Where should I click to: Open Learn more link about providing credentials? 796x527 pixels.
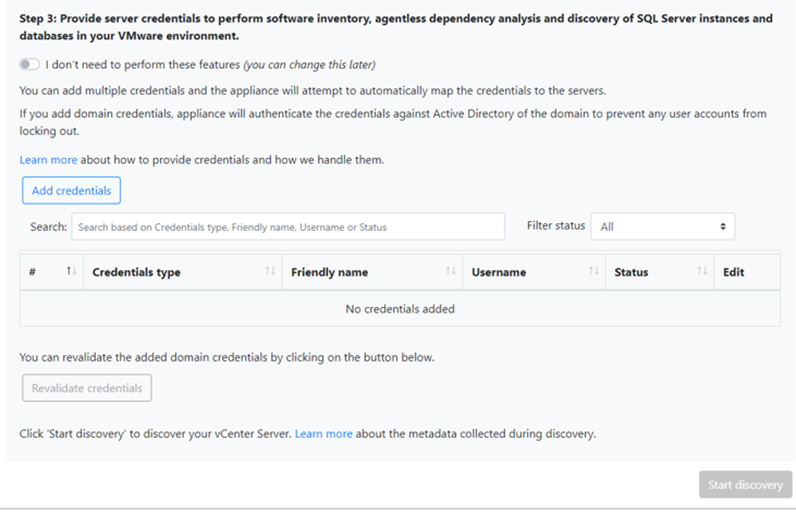coord(48,160)
